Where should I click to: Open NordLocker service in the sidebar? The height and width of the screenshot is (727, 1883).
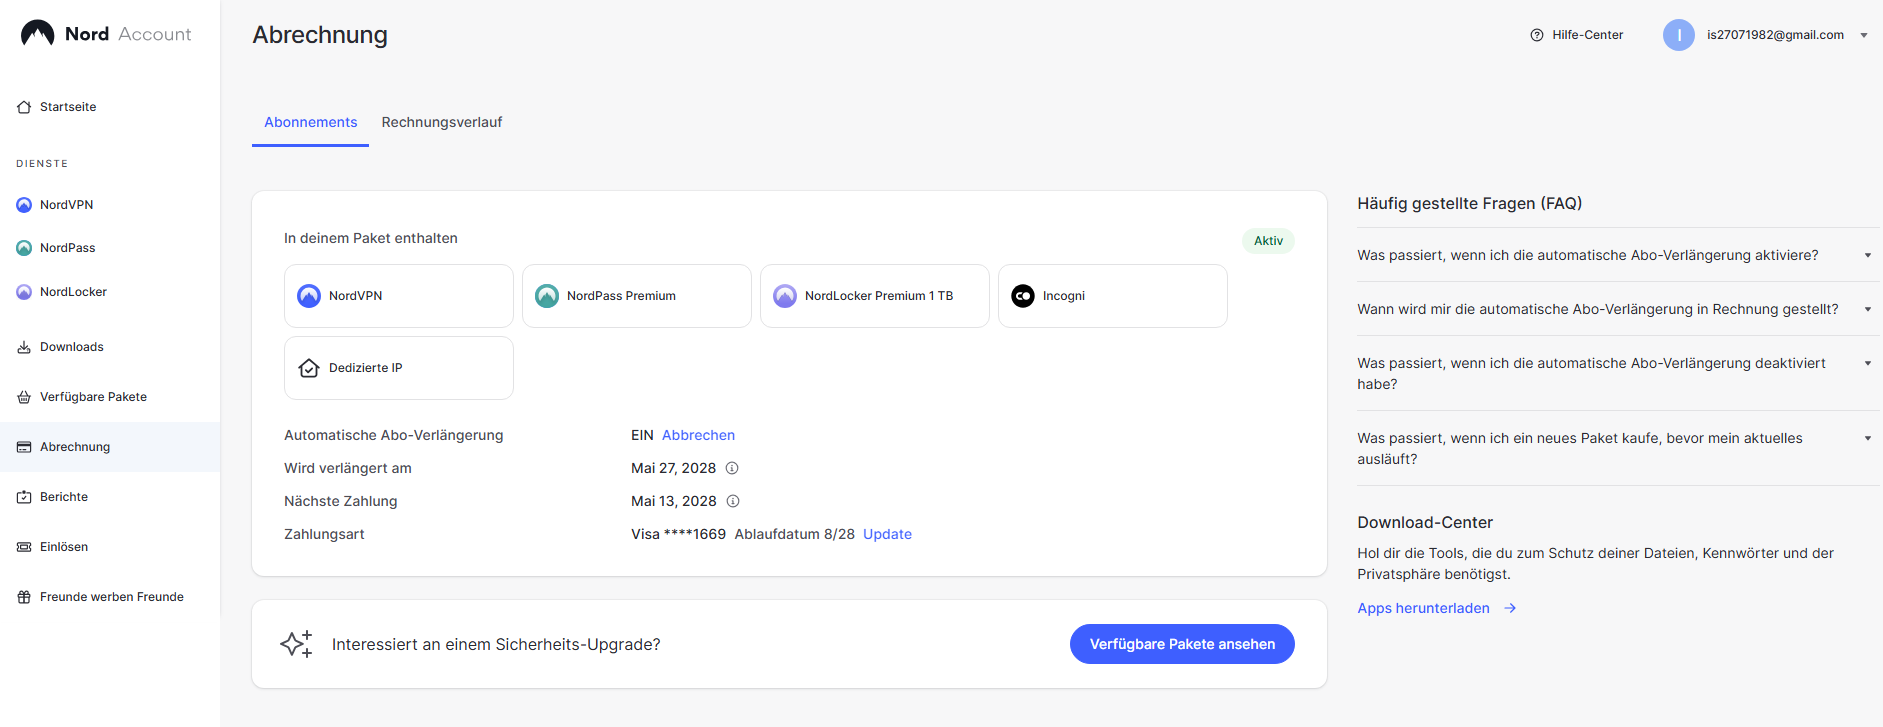pos(110,292)
